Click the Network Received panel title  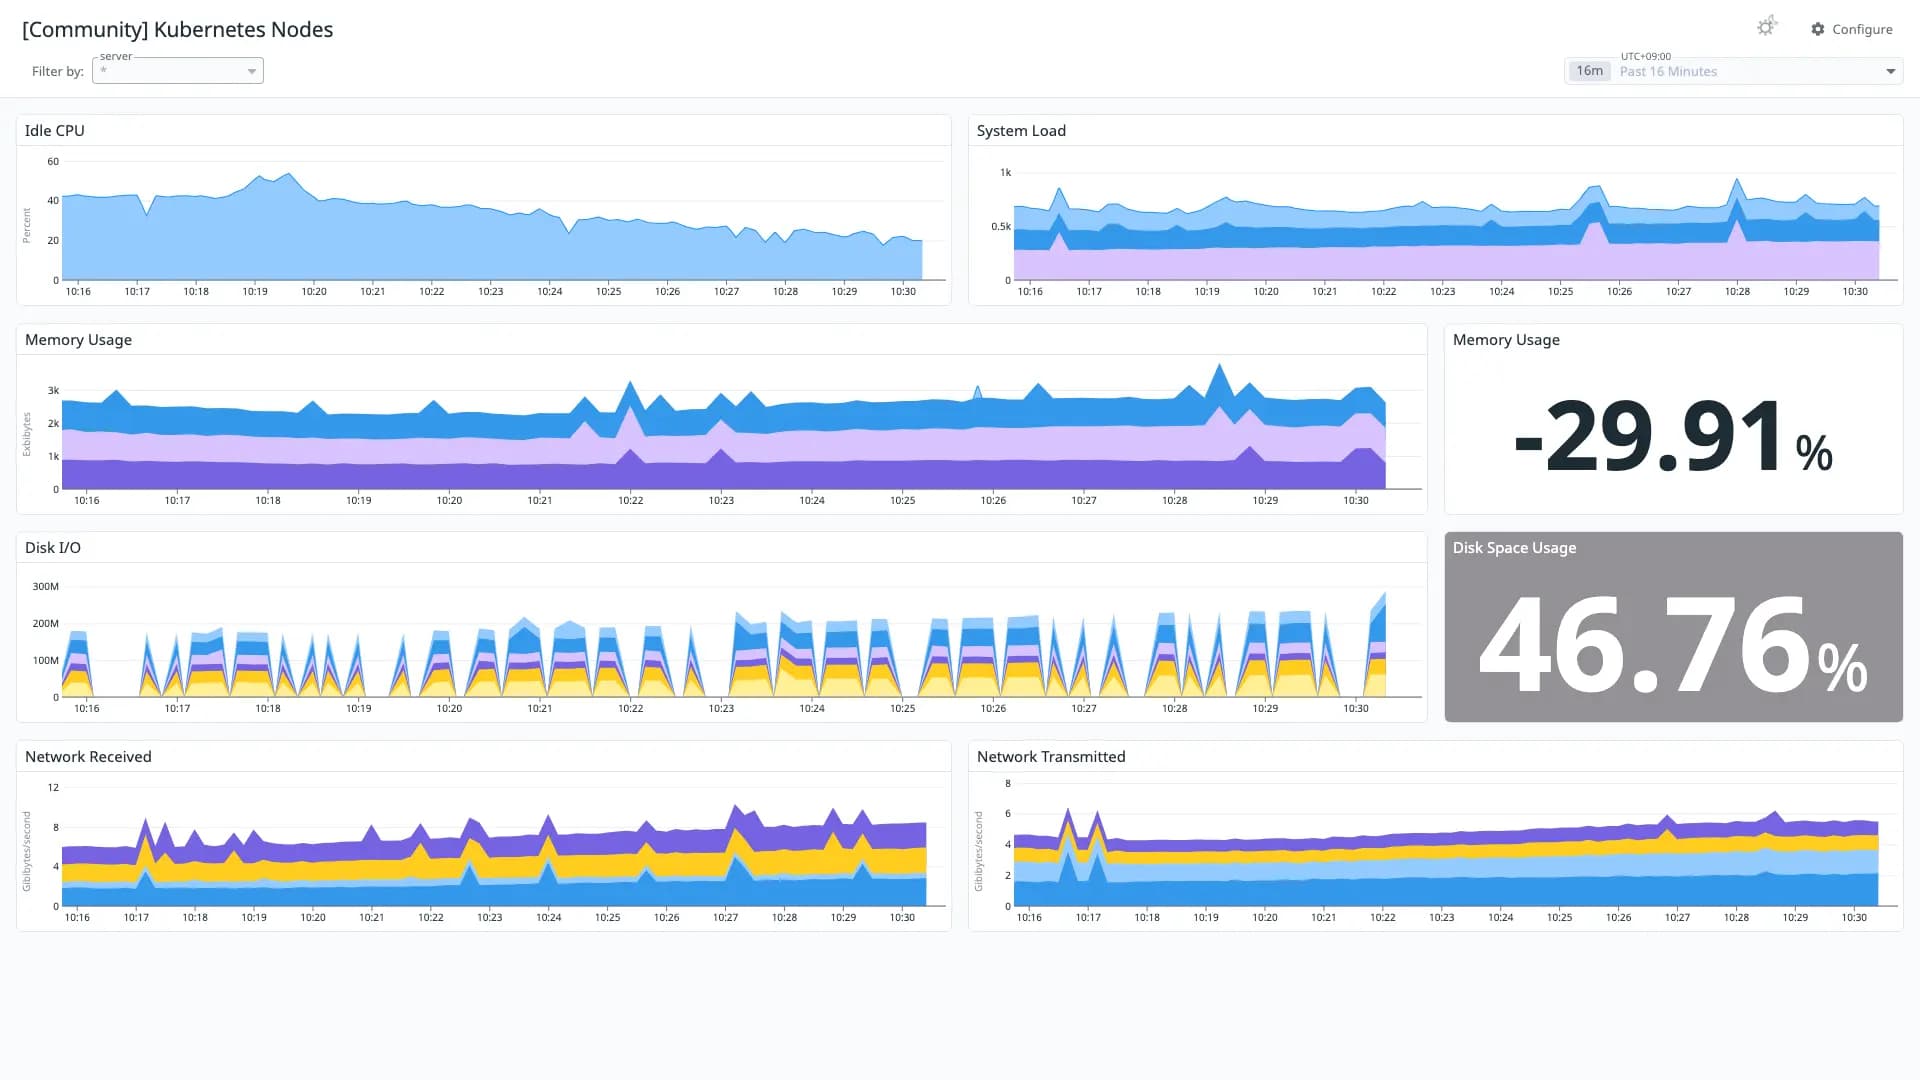[x=88, y=757]
